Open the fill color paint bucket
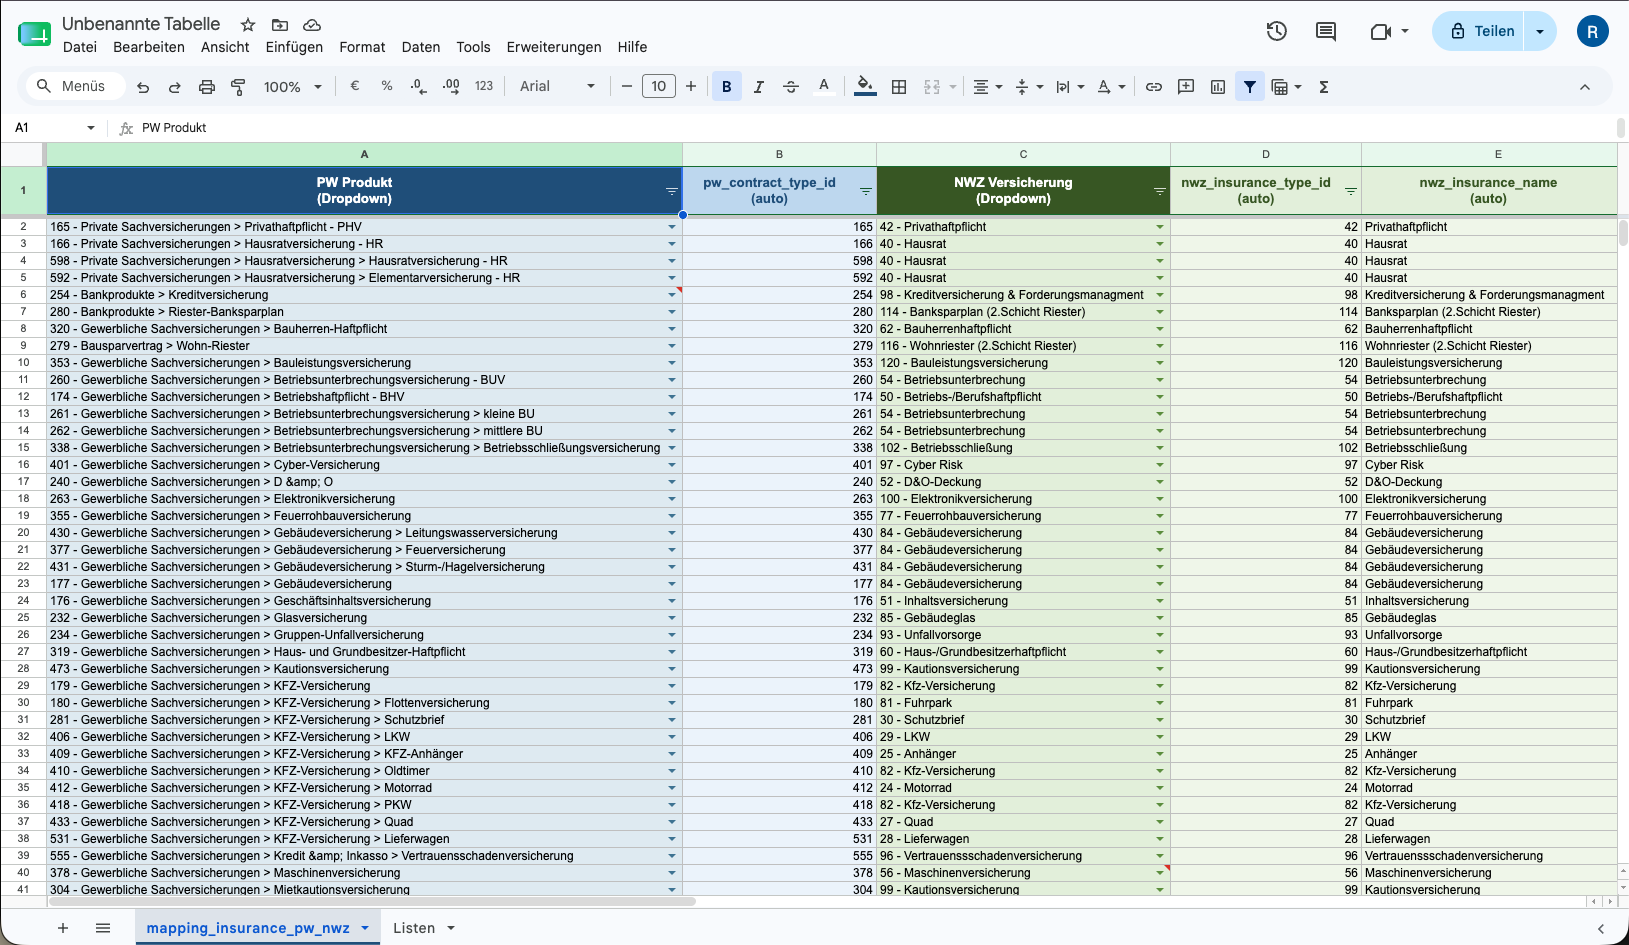1629x945 pixels. 865,87
